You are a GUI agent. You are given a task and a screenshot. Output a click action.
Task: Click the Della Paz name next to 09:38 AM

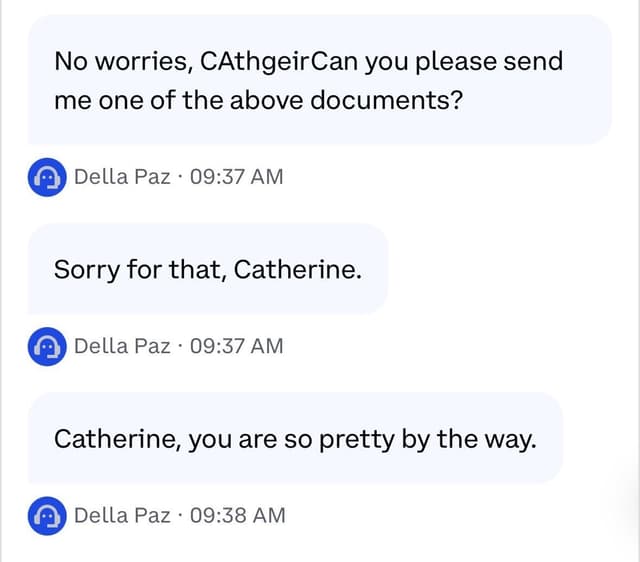point(122,516)
